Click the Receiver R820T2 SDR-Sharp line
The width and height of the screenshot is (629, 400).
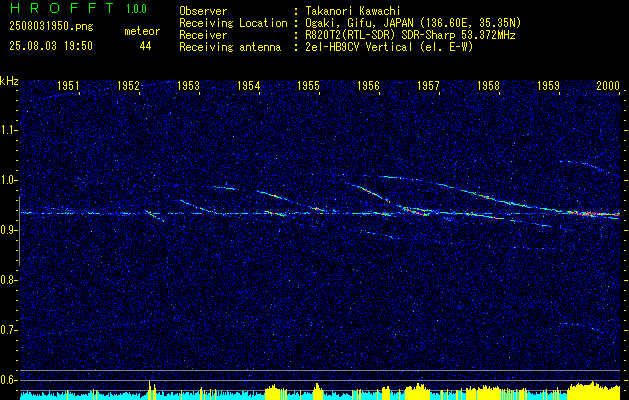(410, 35)
